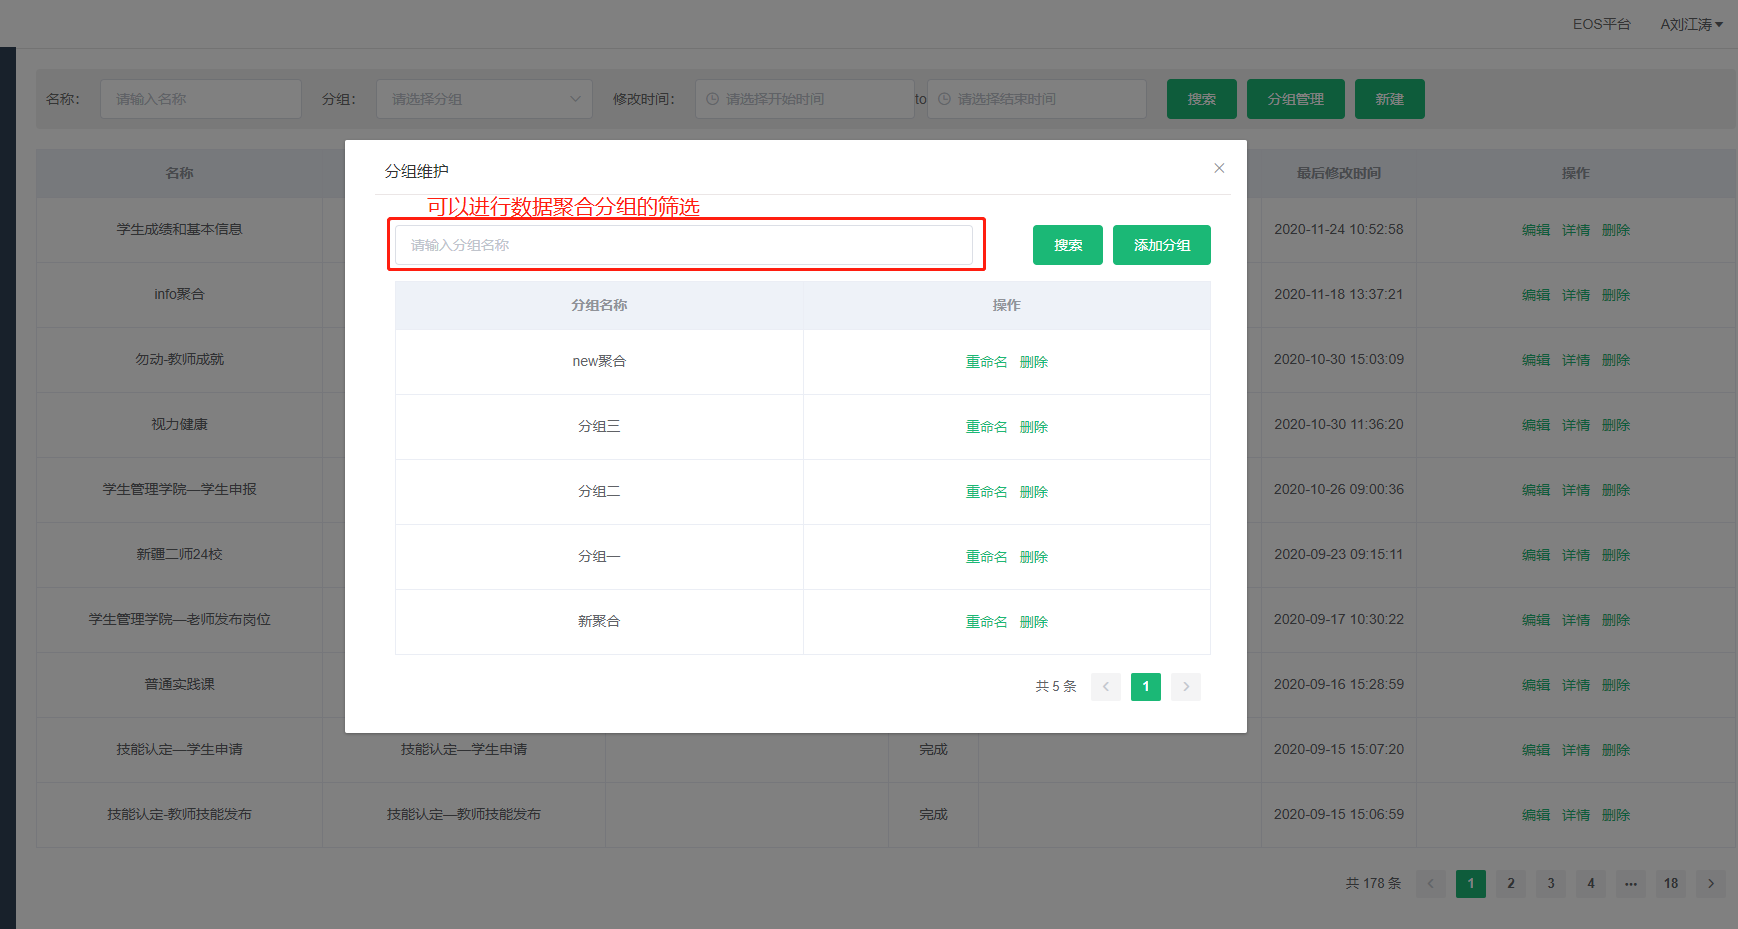Click the 分组名称 column header in the dialog
The width and height of the screenshot is (1738, 929).
coord(599,305)
